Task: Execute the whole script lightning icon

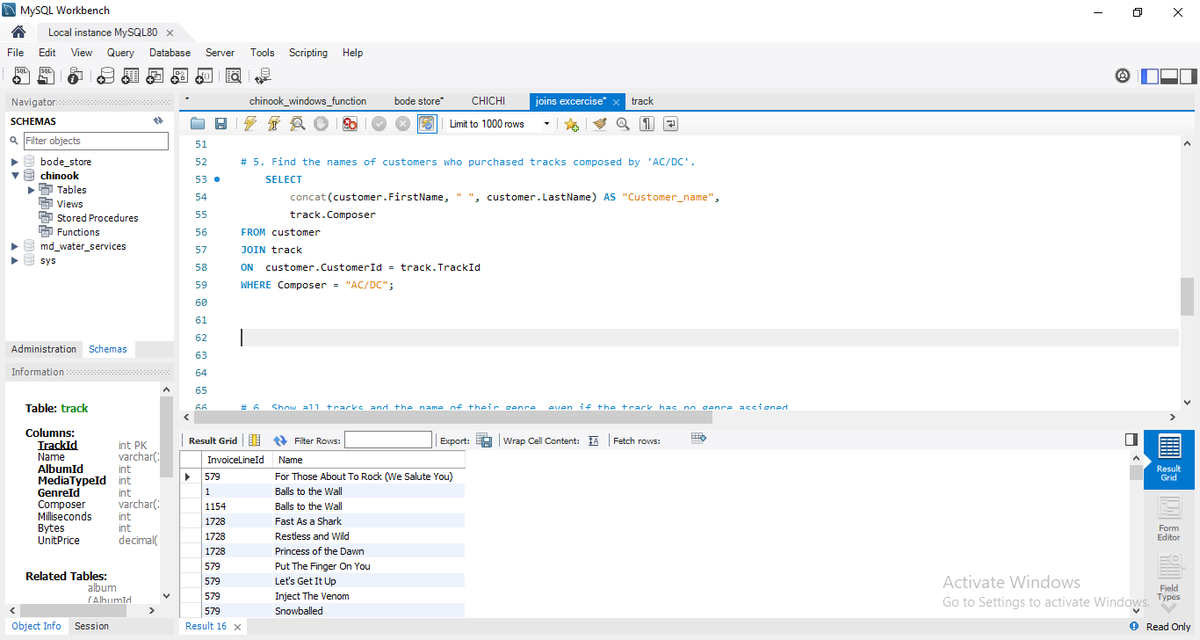Action: point(250,124)
